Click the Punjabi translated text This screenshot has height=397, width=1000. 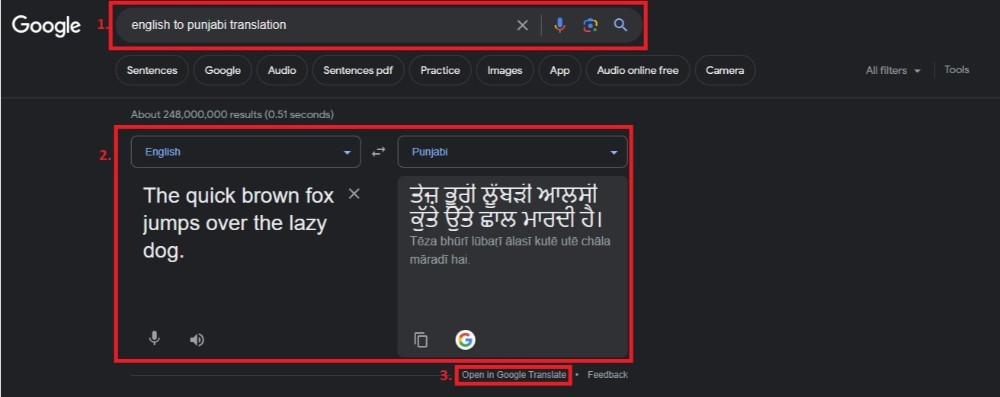507,208
